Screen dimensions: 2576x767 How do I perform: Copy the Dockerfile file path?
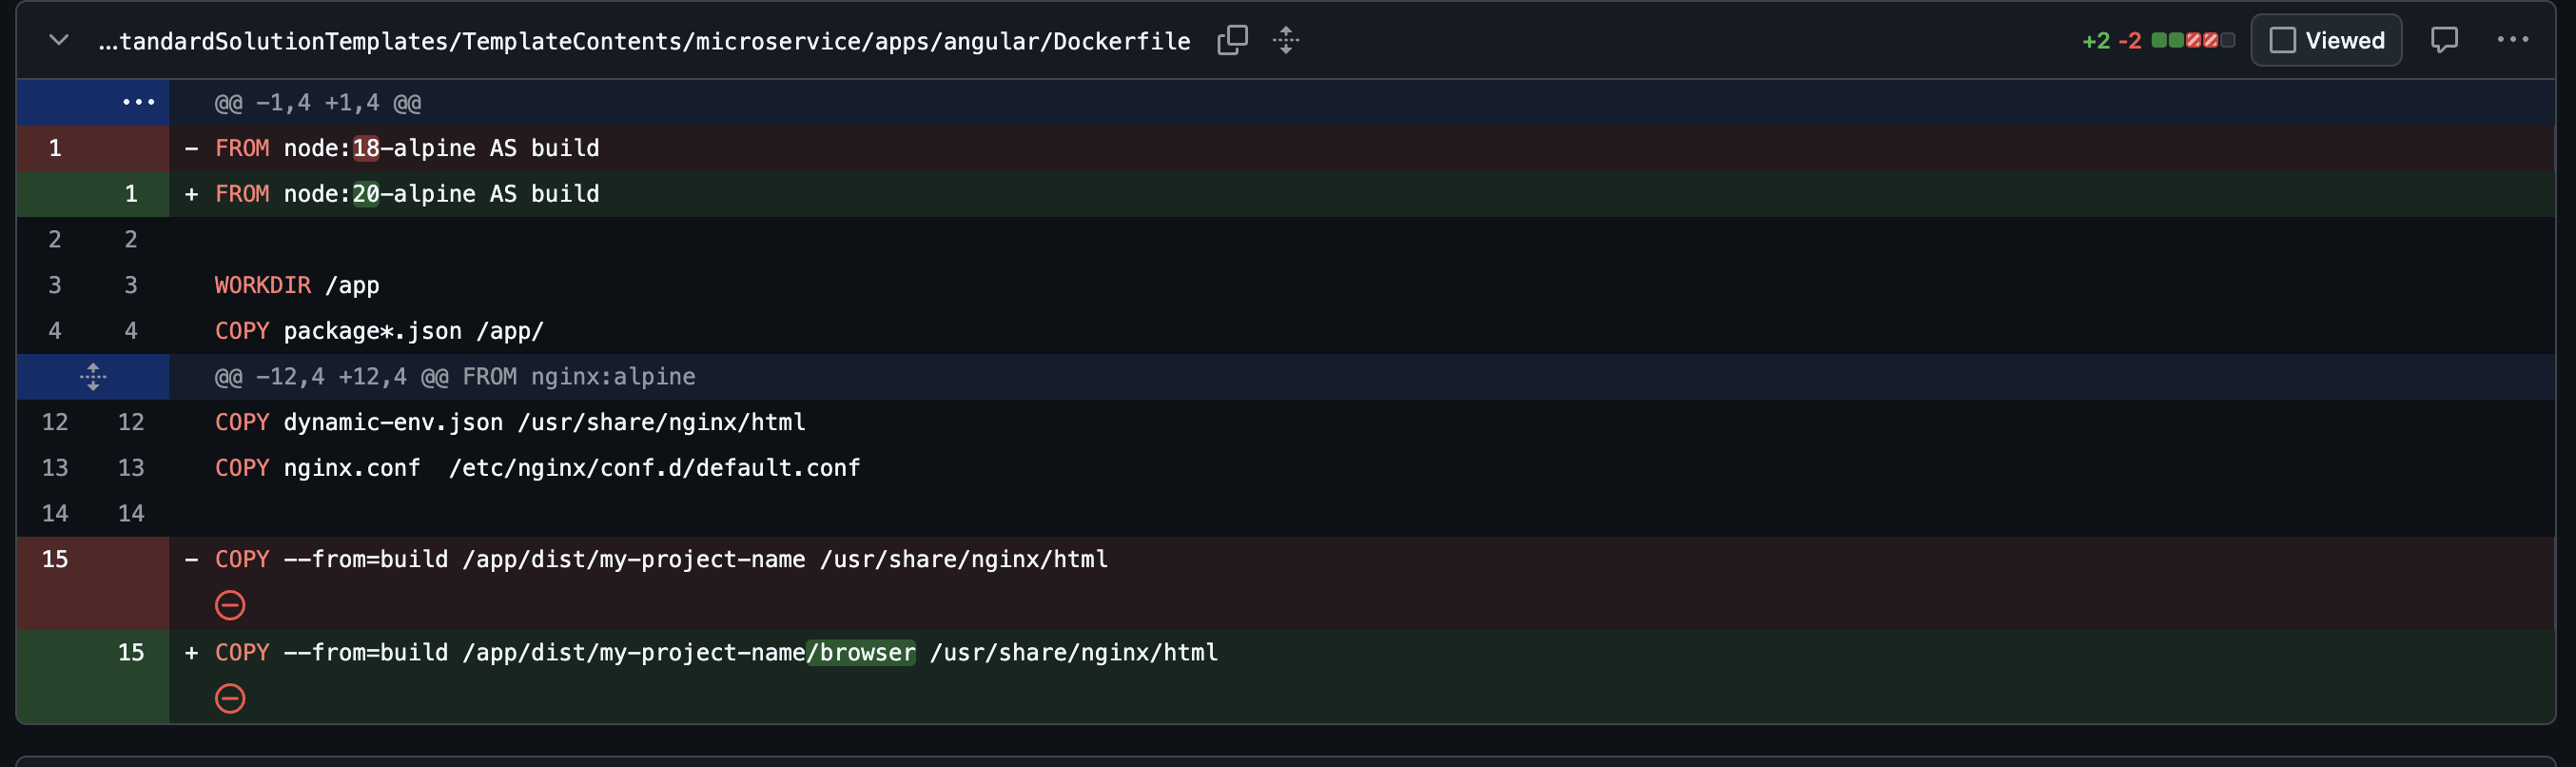pyautogui.click(x=1232, y=40)
